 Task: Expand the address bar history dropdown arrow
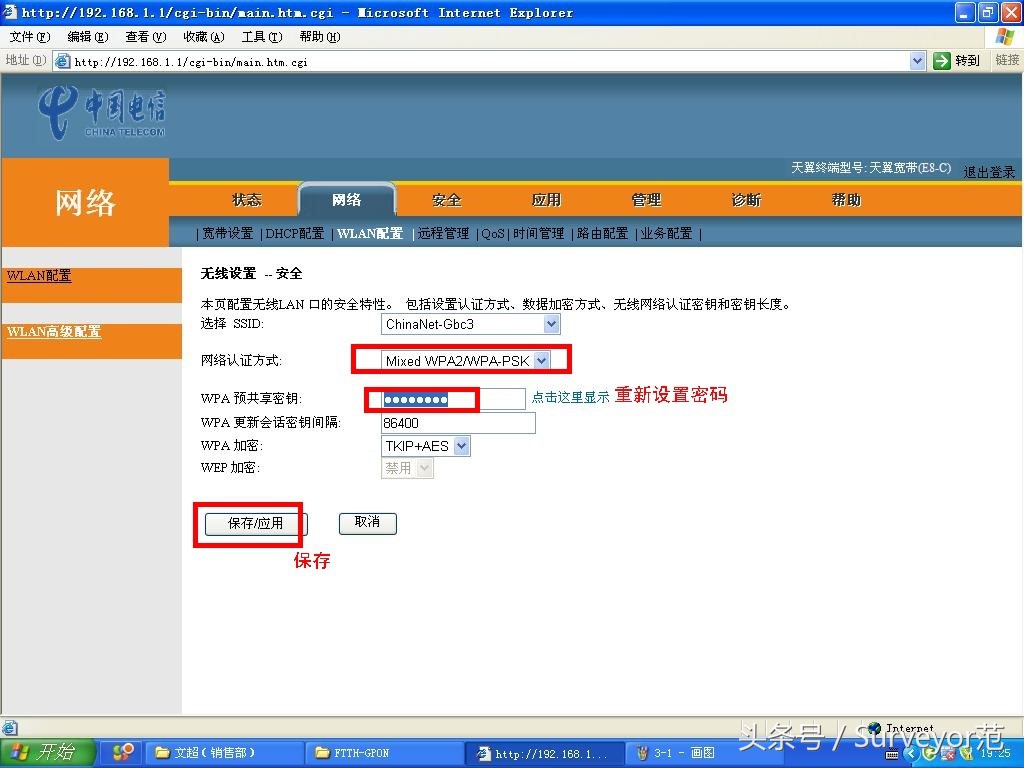pos(918,60)
